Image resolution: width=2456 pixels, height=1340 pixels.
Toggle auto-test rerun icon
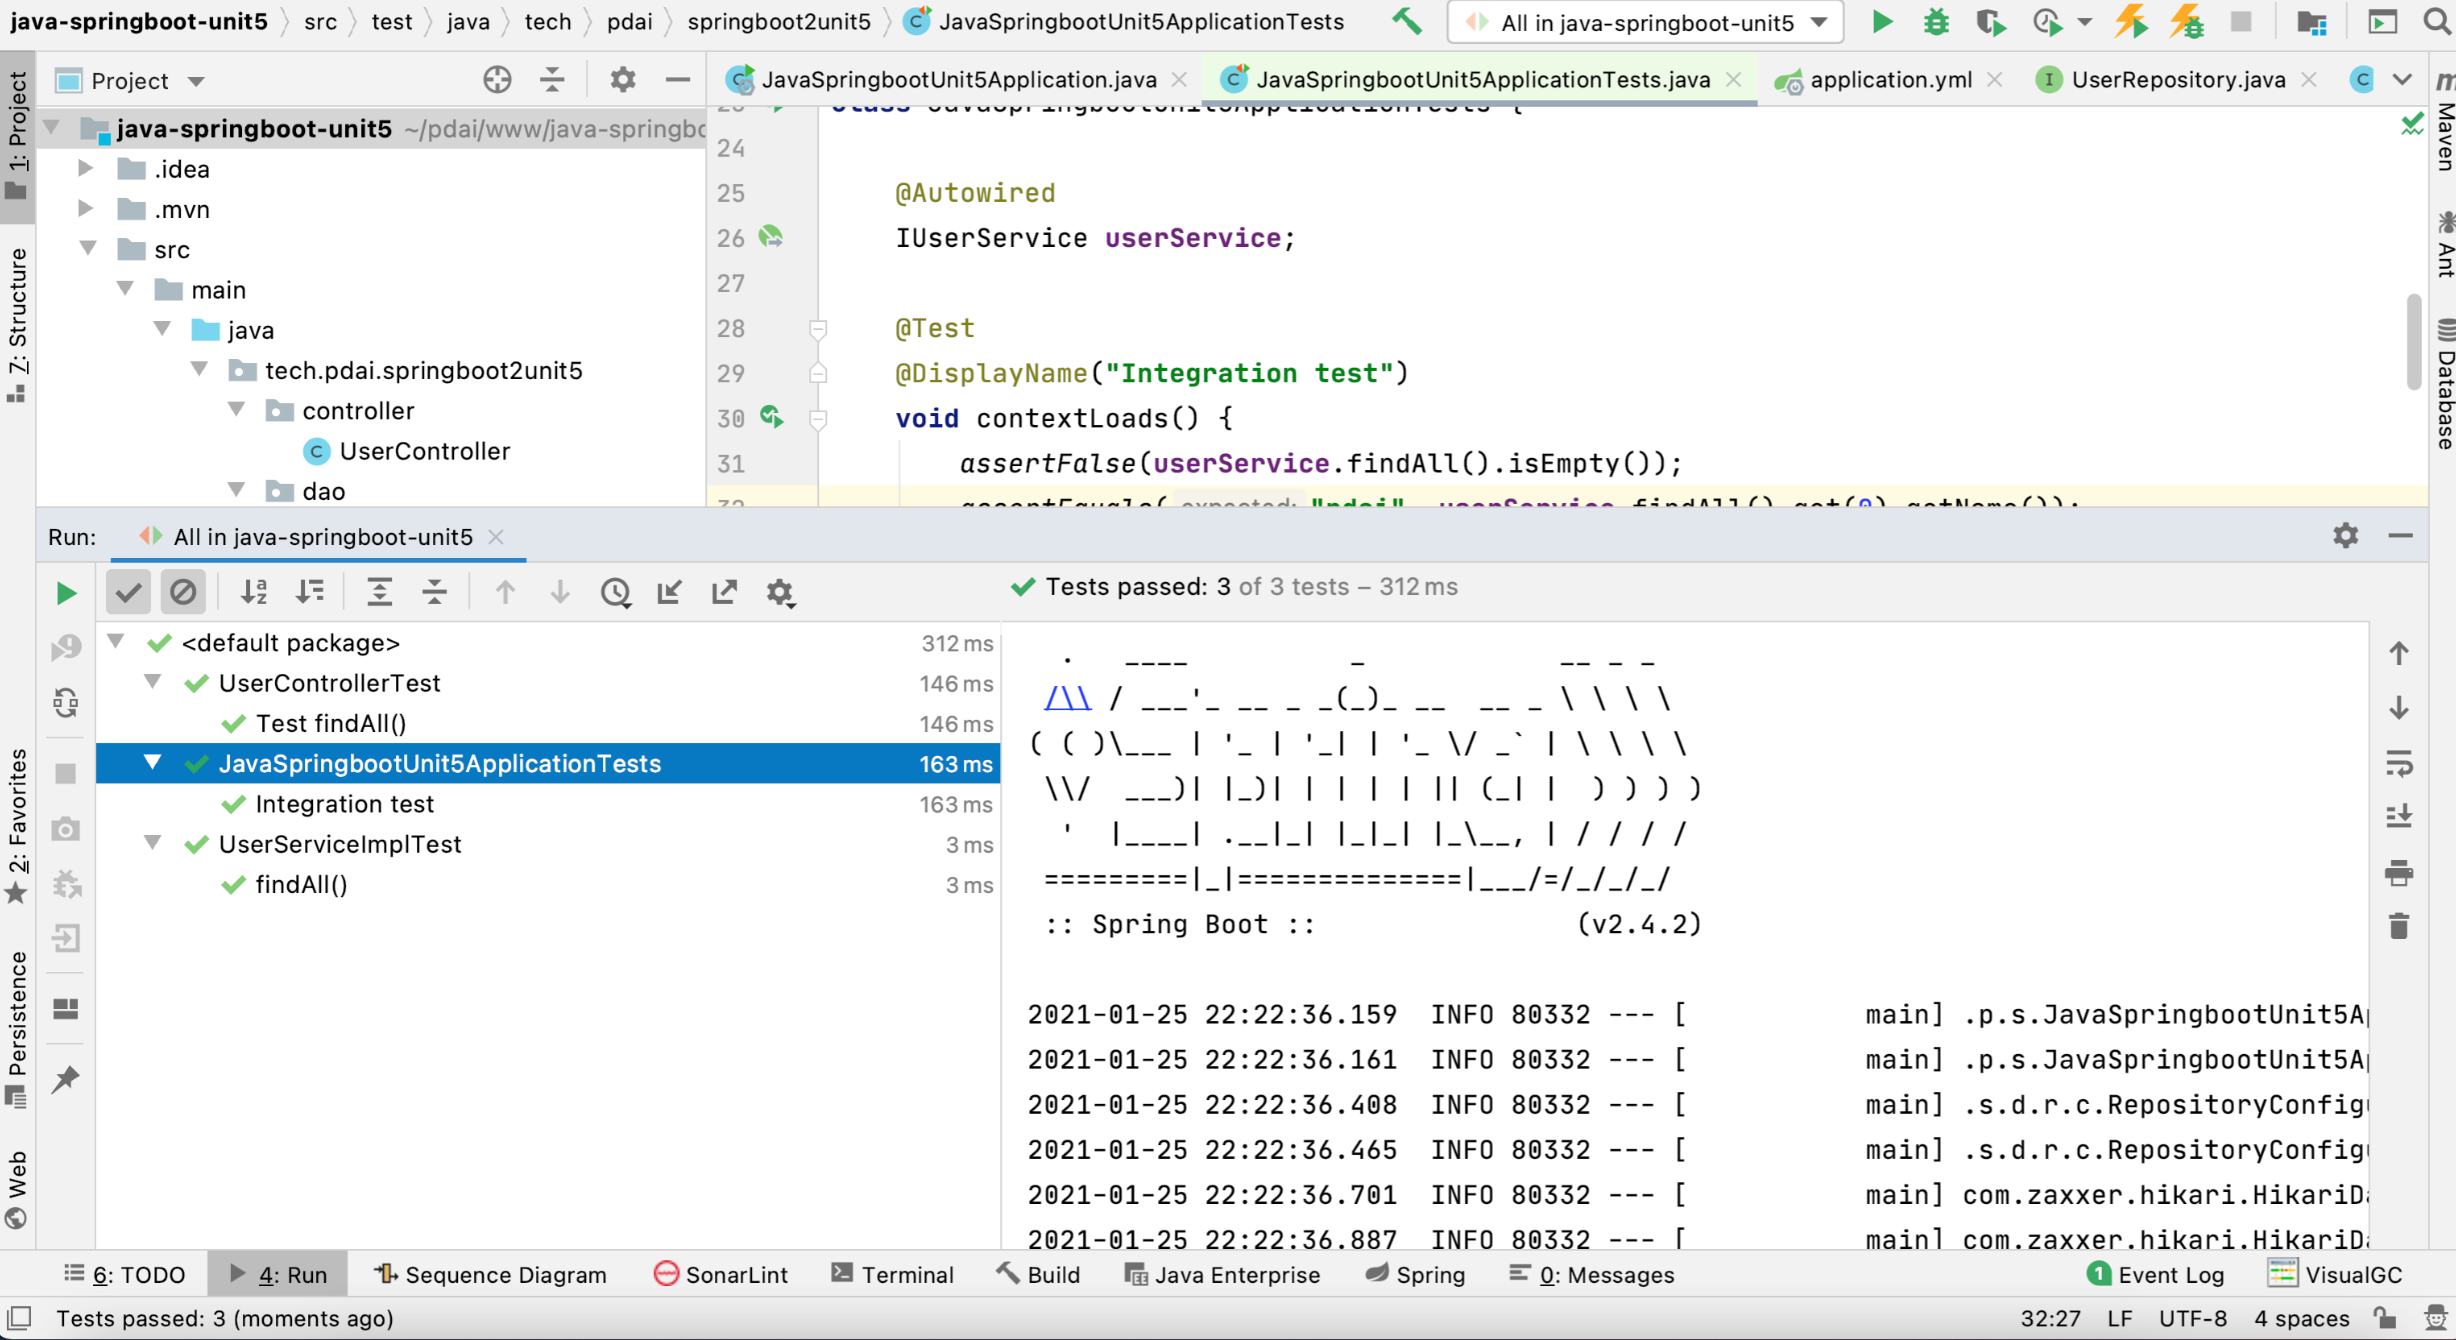[66, 703]
